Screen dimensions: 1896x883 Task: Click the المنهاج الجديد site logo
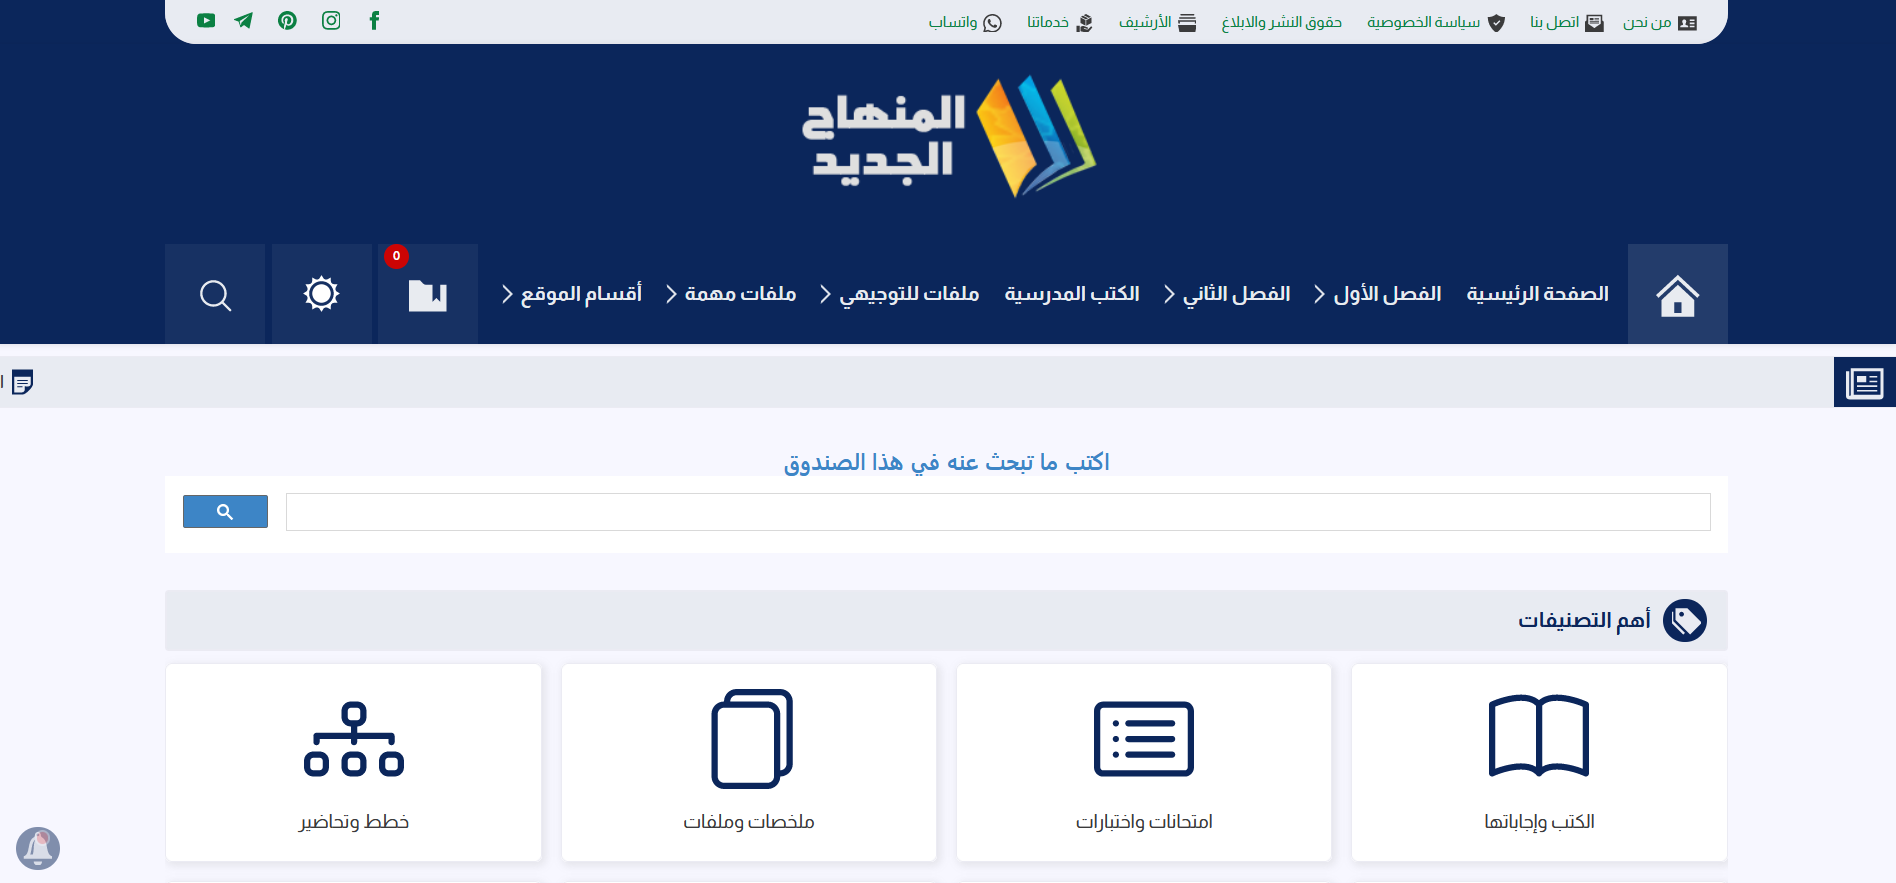tap(948, 136)
